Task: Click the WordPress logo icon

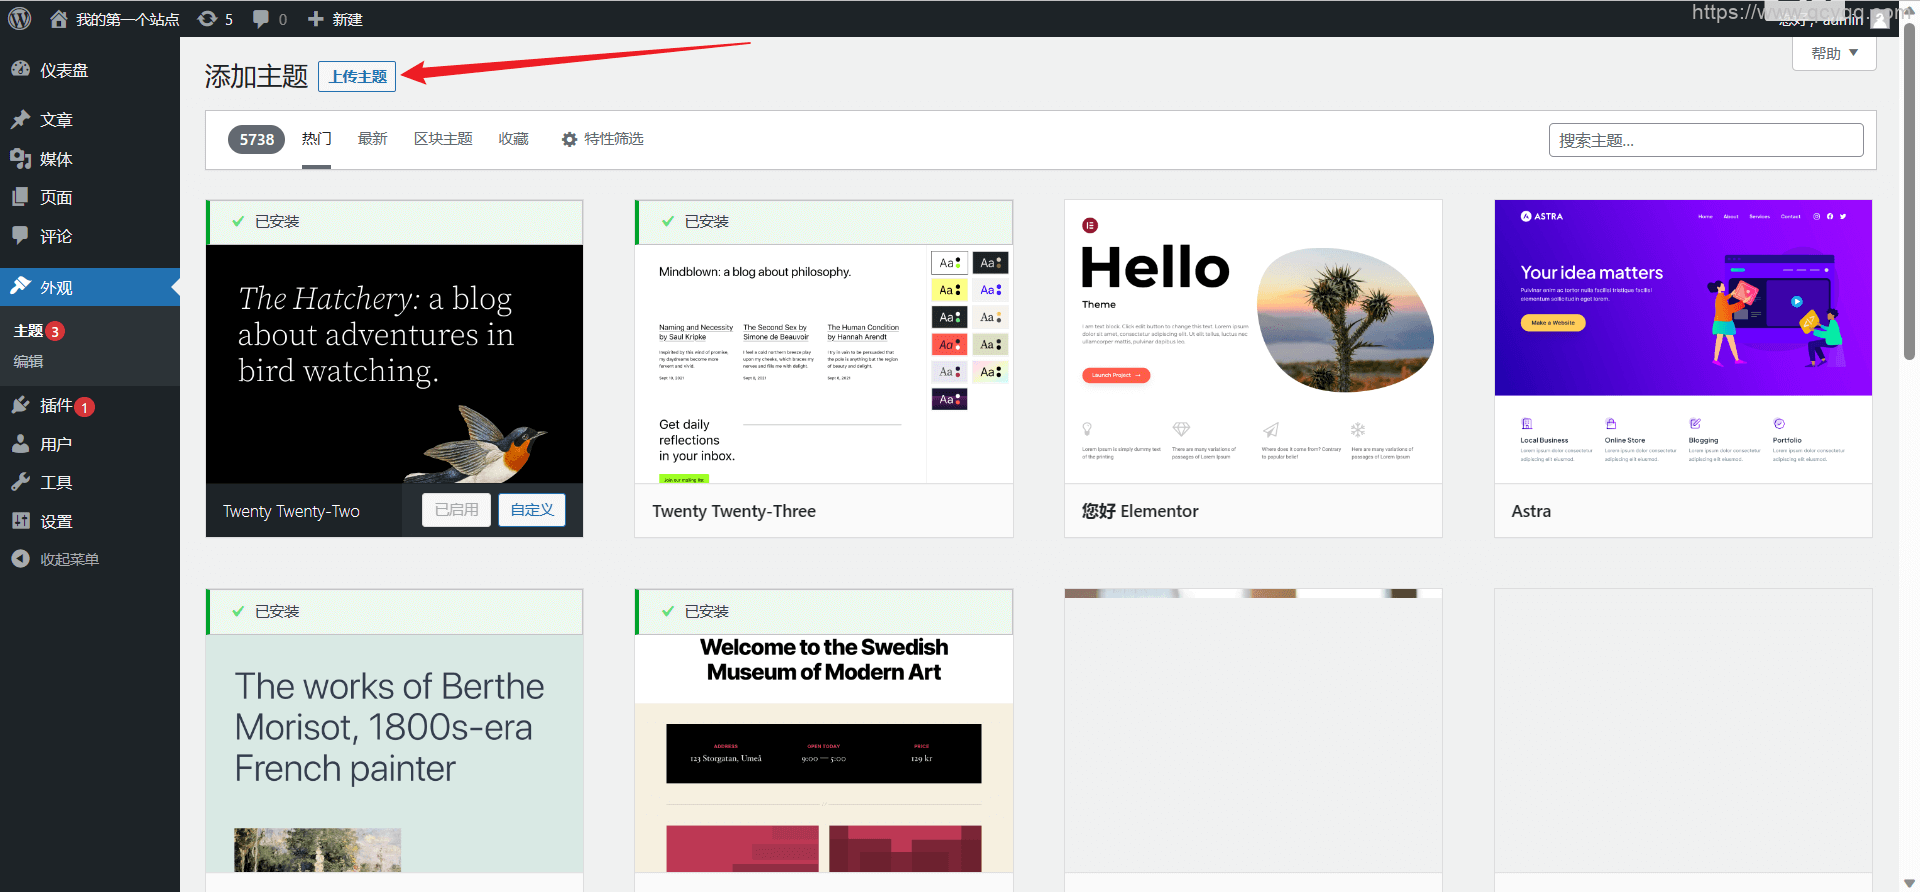Action: click(20, 19)
